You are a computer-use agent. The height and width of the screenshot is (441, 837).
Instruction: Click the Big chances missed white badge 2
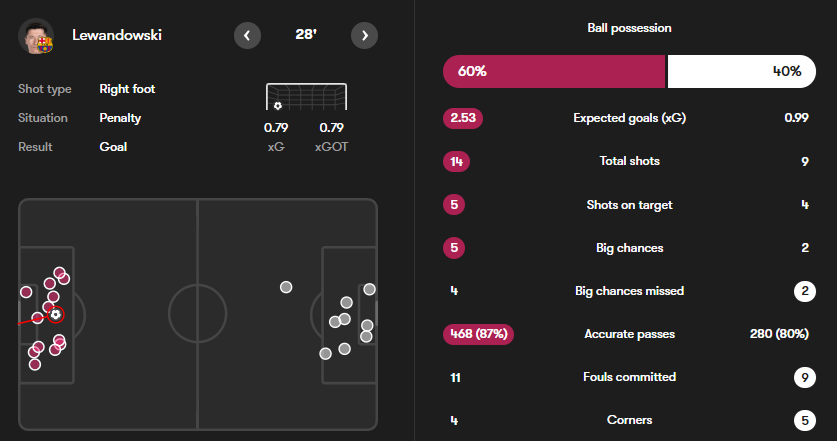click(805, 292)
